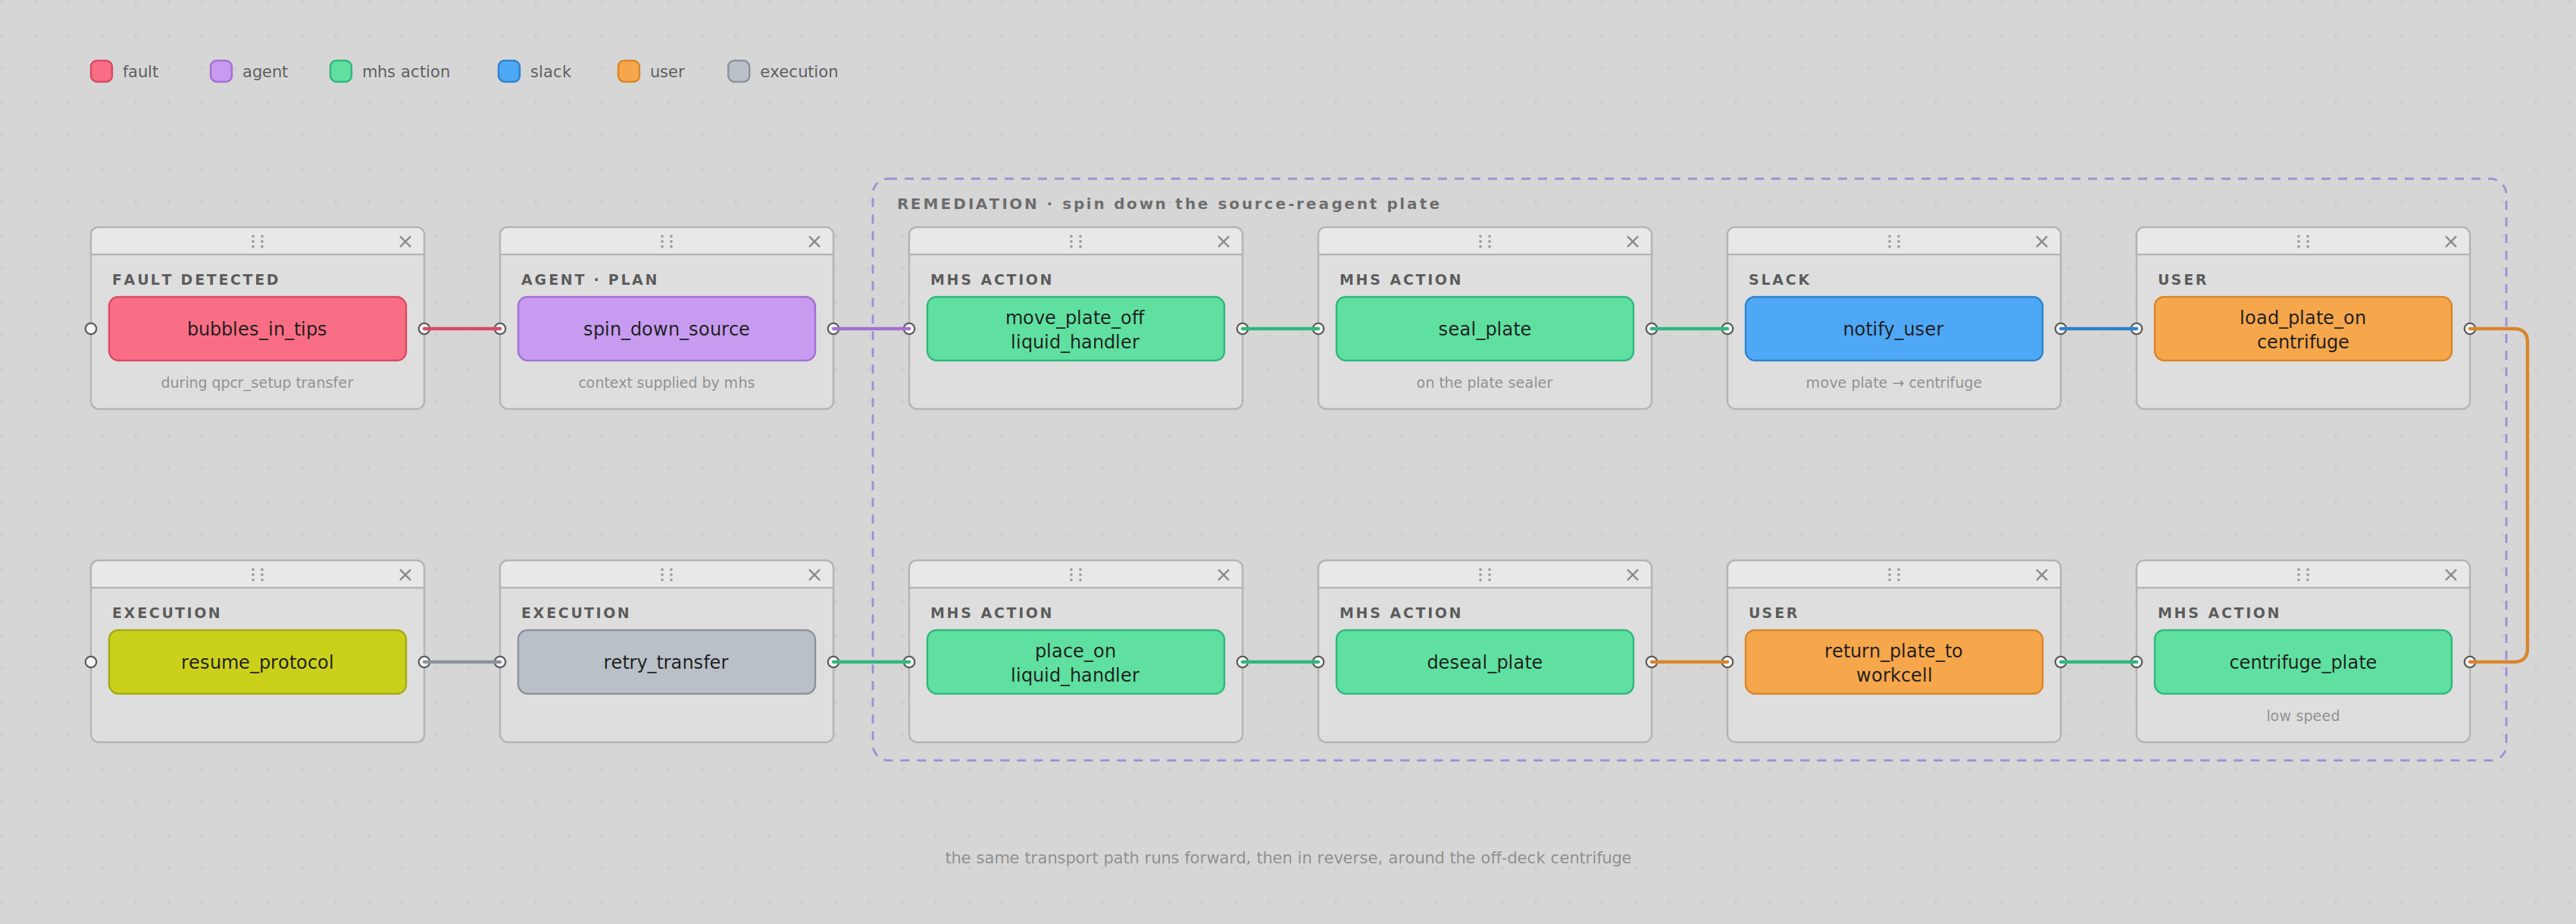2576x924 pixels.
Task: Grab the drag handle of bubbles_in_tips node
Action: [257, 242]
